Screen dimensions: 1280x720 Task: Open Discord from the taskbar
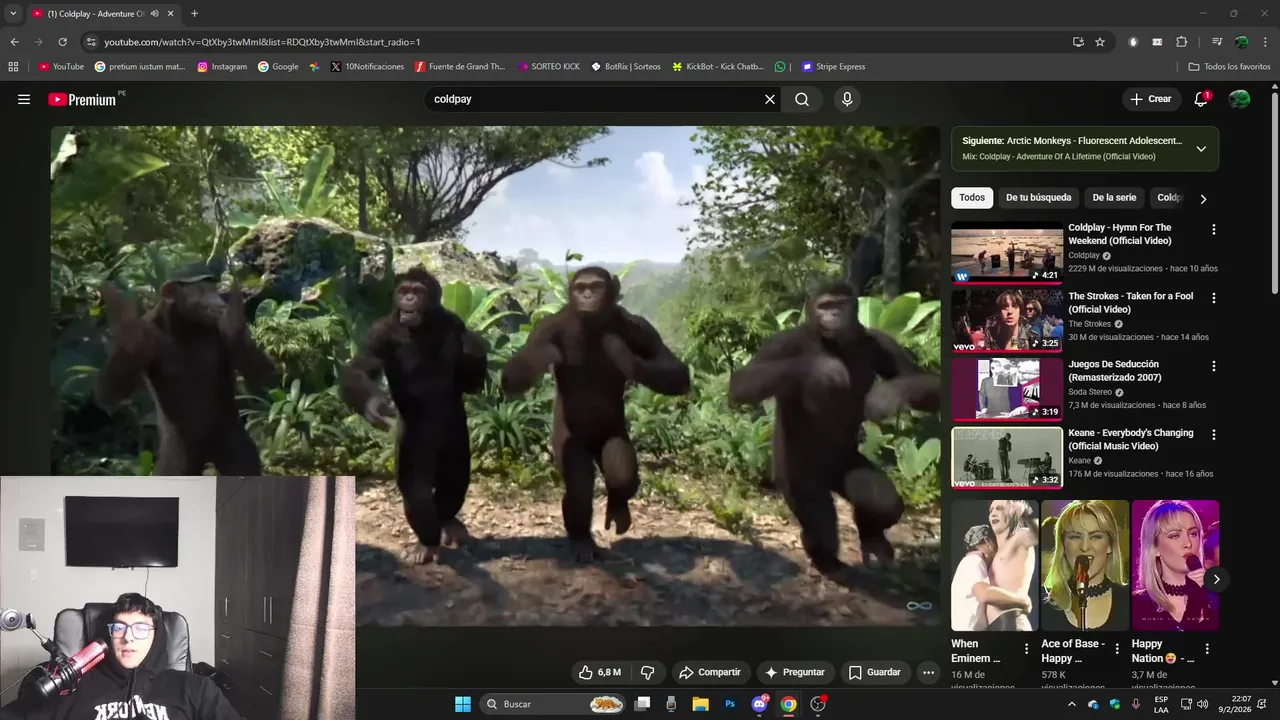click(x=759, y=704)
